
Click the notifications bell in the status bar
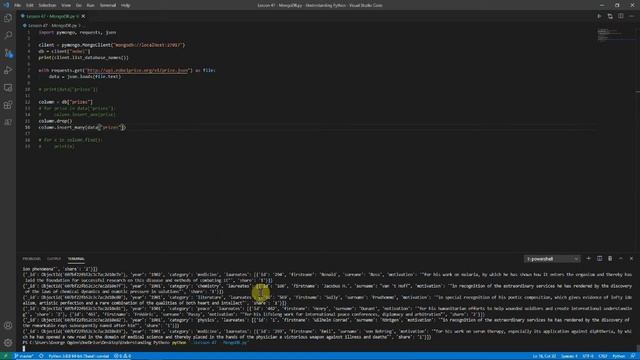pyautogui.click(x=632, y=356)
